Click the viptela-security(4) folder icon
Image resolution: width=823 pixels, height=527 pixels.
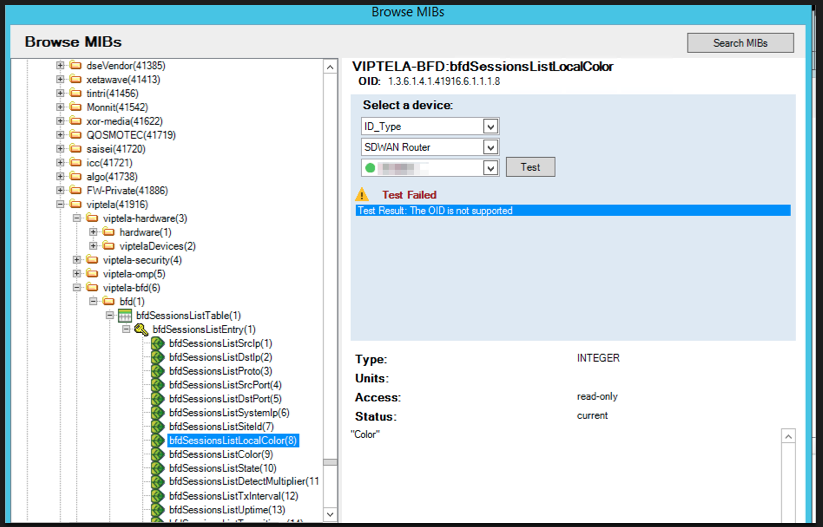point(92,260)
